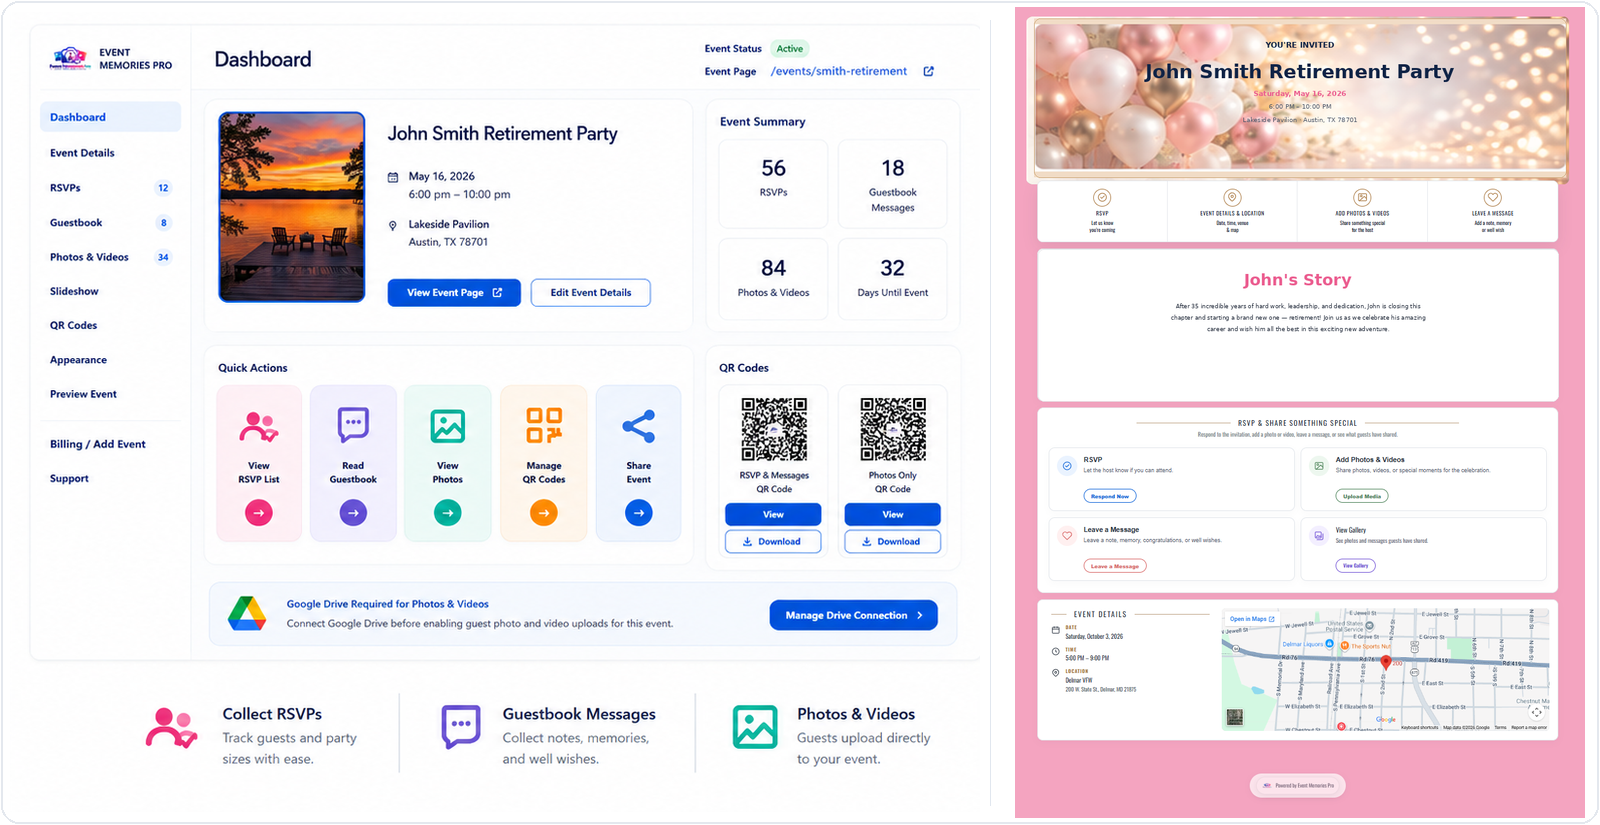Click Add Photos & Videos icon in invitation nav
1600x825 pixels.
[1362, 198]
